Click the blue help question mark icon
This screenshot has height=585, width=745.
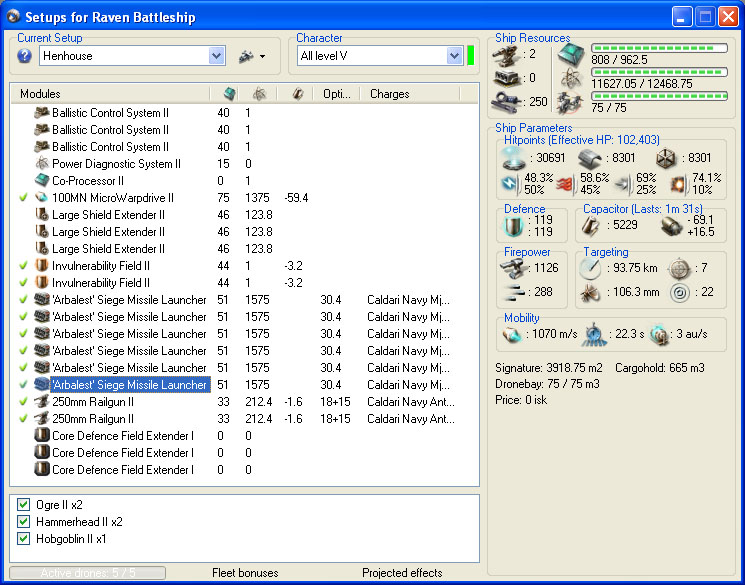25,57
